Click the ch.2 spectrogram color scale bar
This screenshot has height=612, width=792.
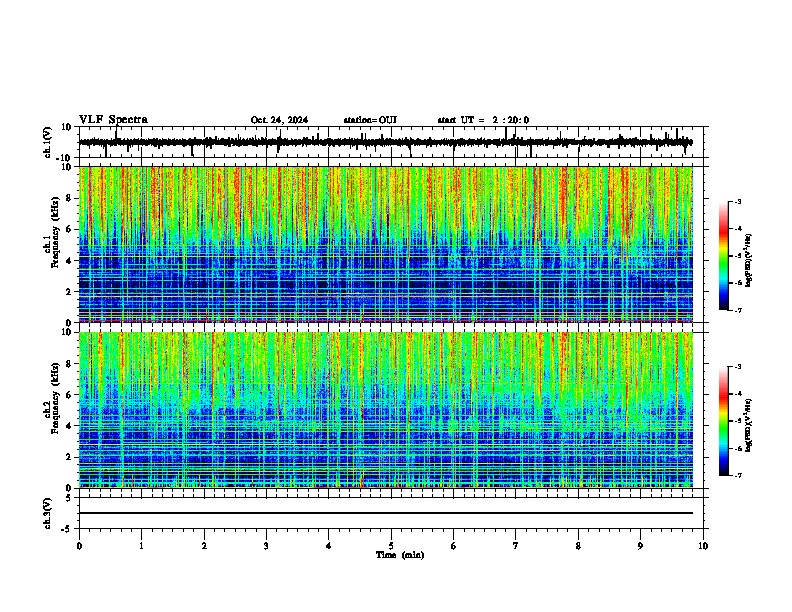[724, 421]
